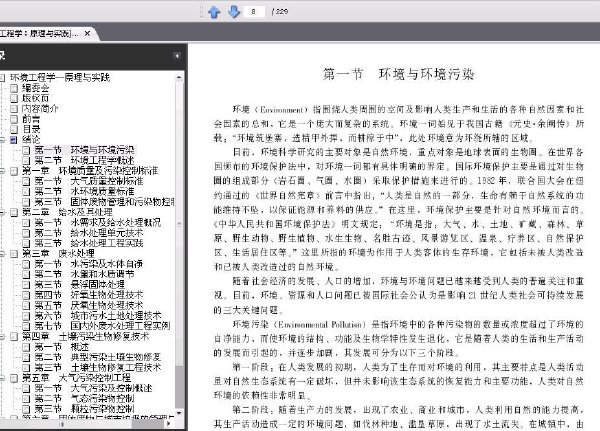This screenshot has width=600, height=431.
Task: Click bookmark icon beside 绪论
Action: (14, 140)
